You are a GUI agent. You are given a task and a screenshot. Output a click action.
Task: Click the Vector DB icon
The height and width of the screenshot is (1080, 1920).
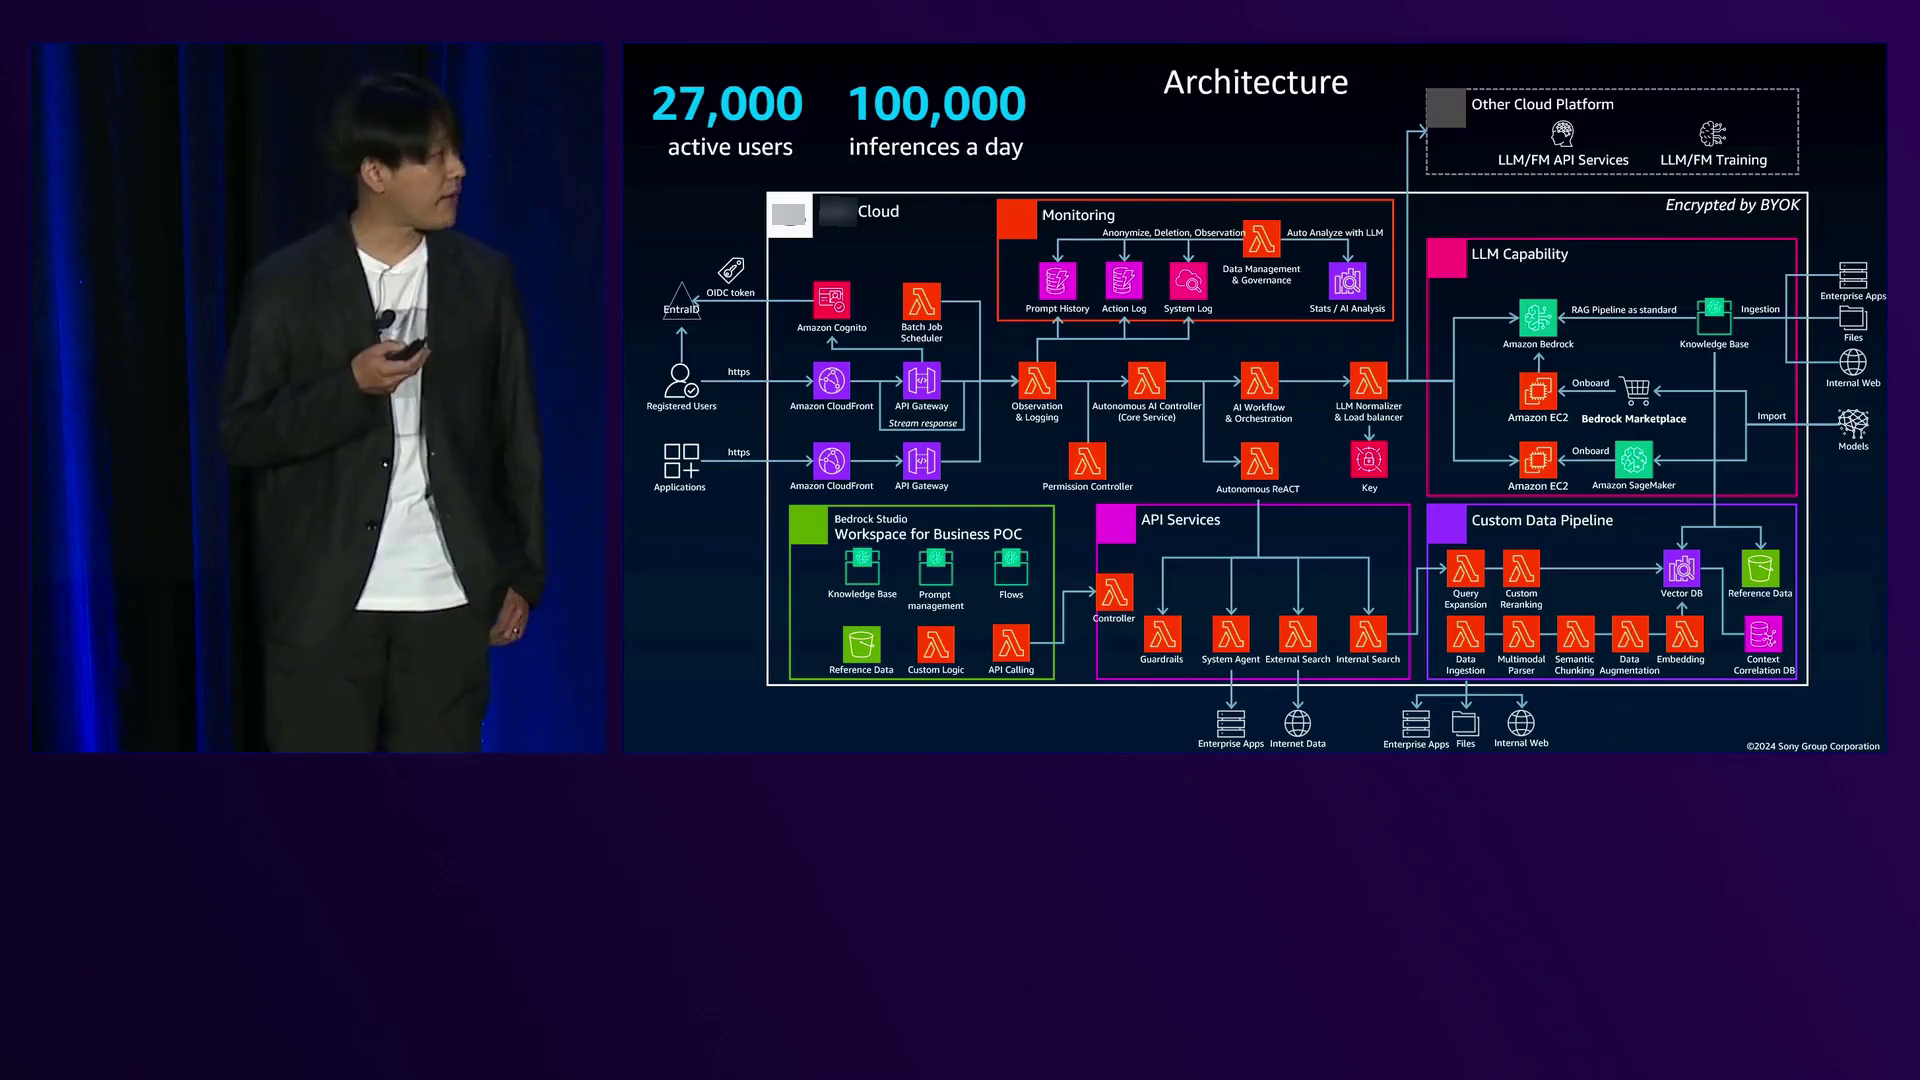click(1681, 568)
